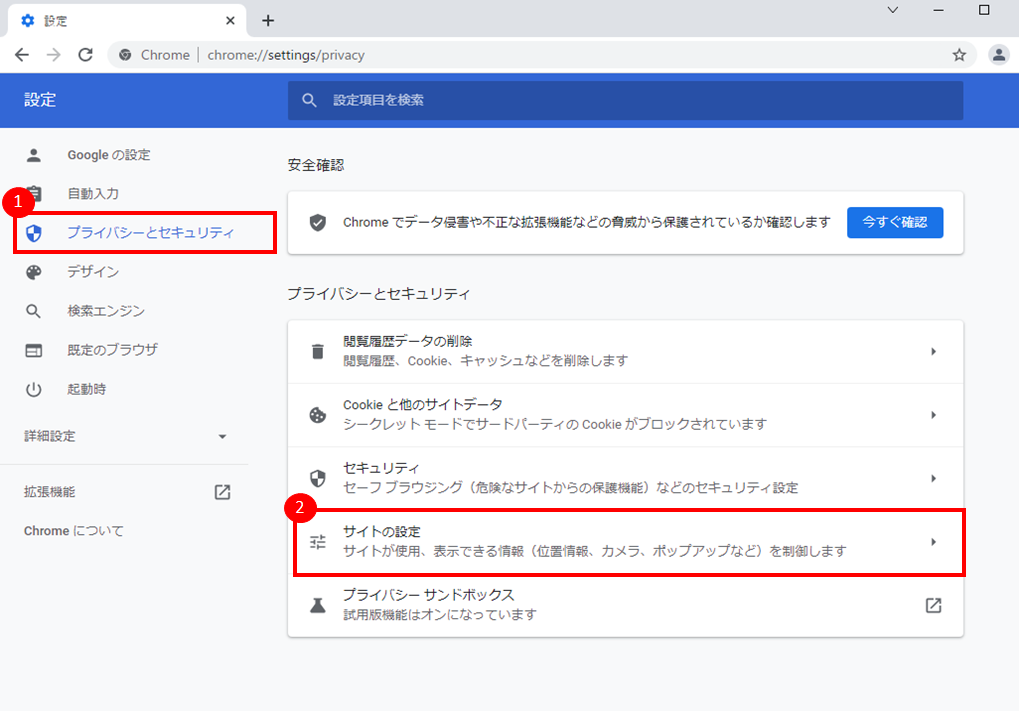Maximize the Chrome window
The image size is (1019, 711).
[984, 10]
